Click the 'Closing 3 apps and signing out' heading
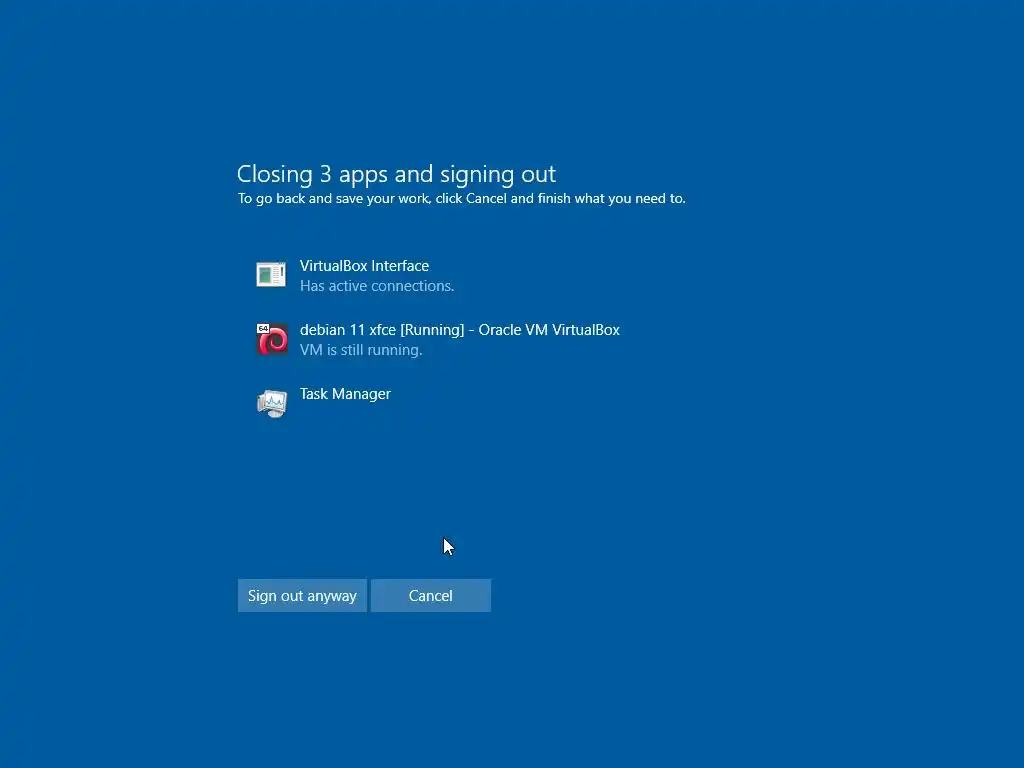 coord(396,174)
